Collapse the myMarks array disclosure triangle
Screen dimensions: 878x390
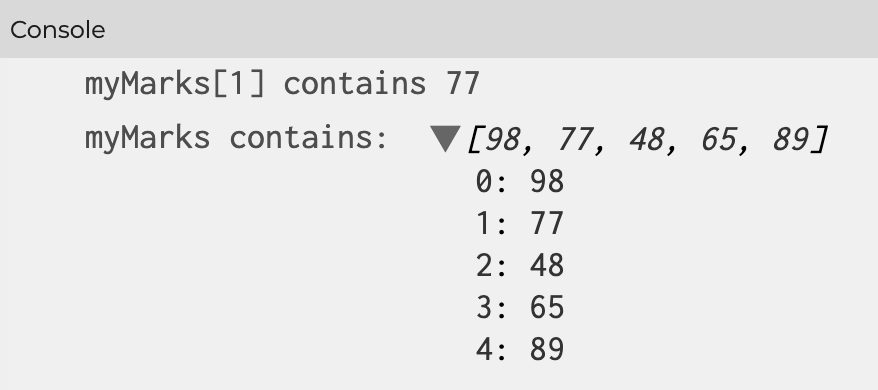point(445,139)
